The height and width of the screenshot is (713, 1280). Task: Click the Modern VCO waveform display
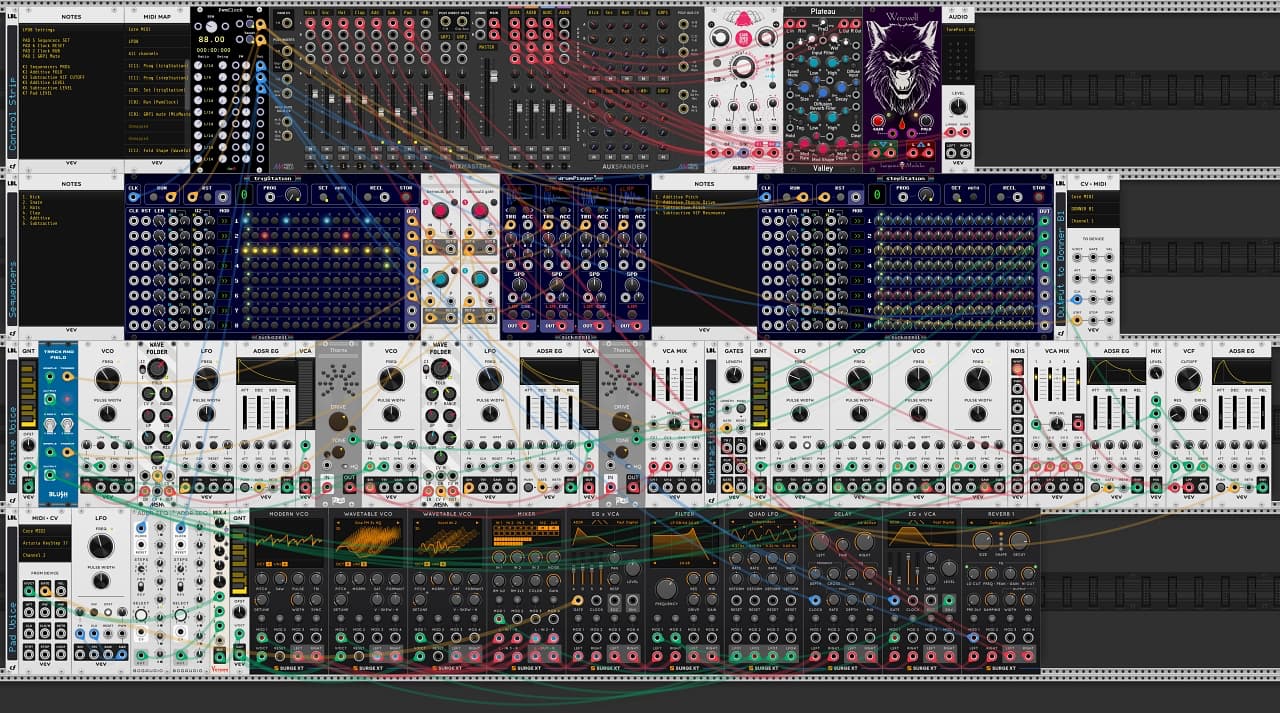[289, 543]
